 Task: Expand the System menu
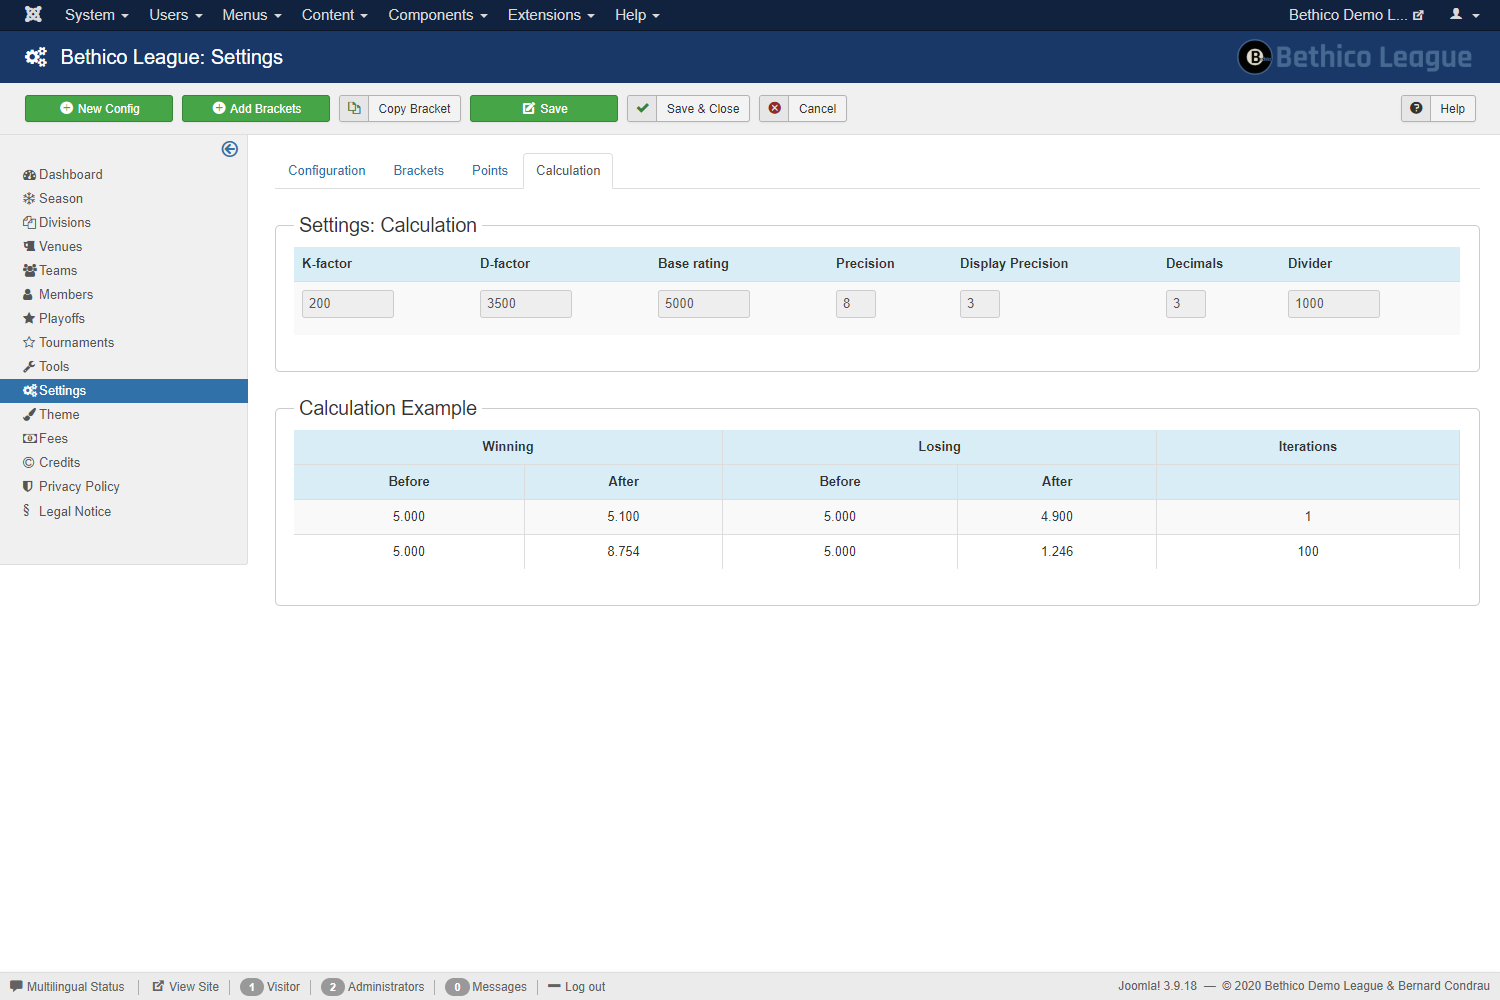pos(96,15)
